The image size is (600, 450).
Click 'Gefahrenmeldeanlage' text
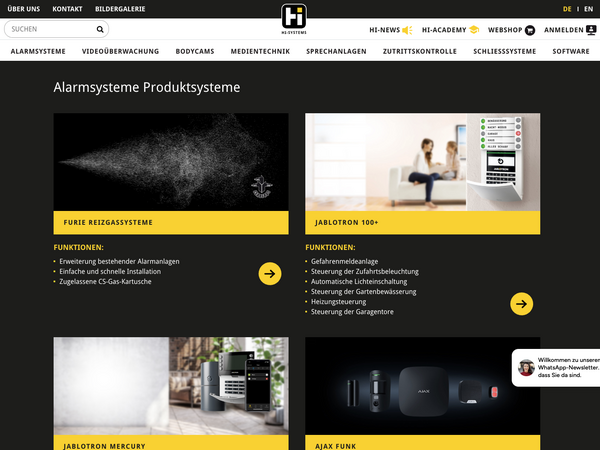click(344, 261)
